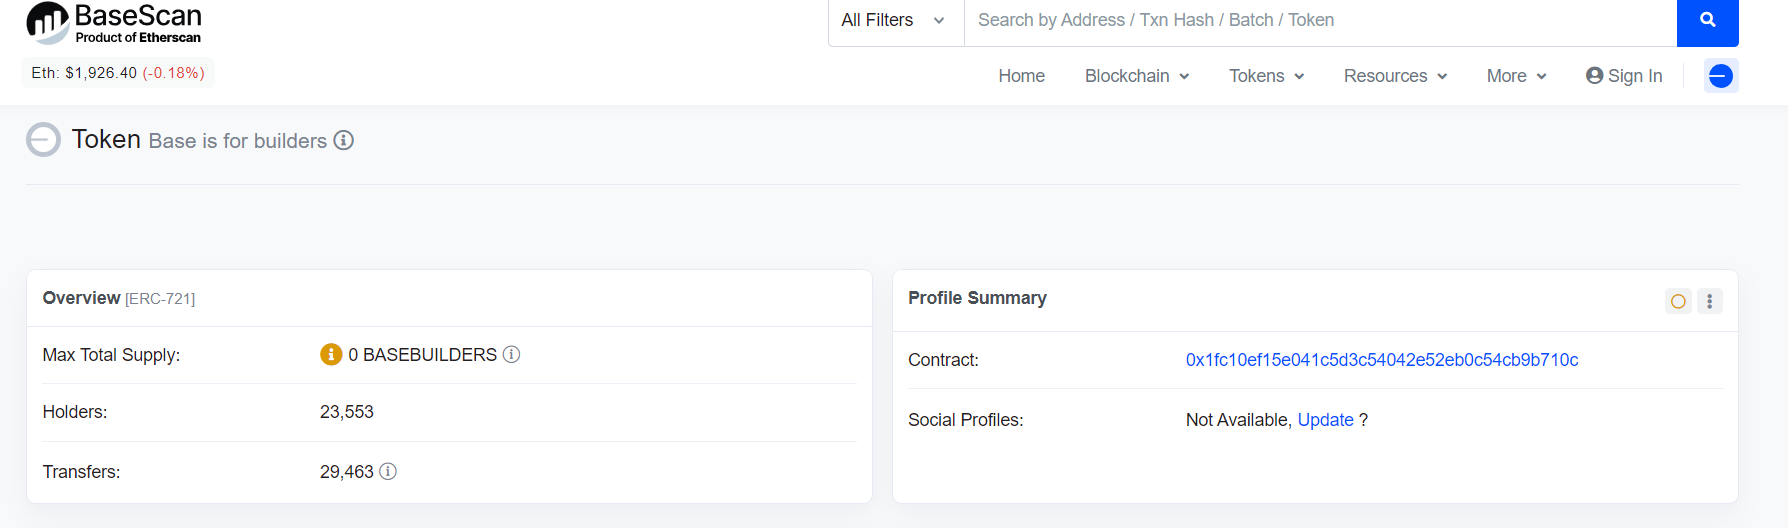Click Sign In link

click(1624, 76)
